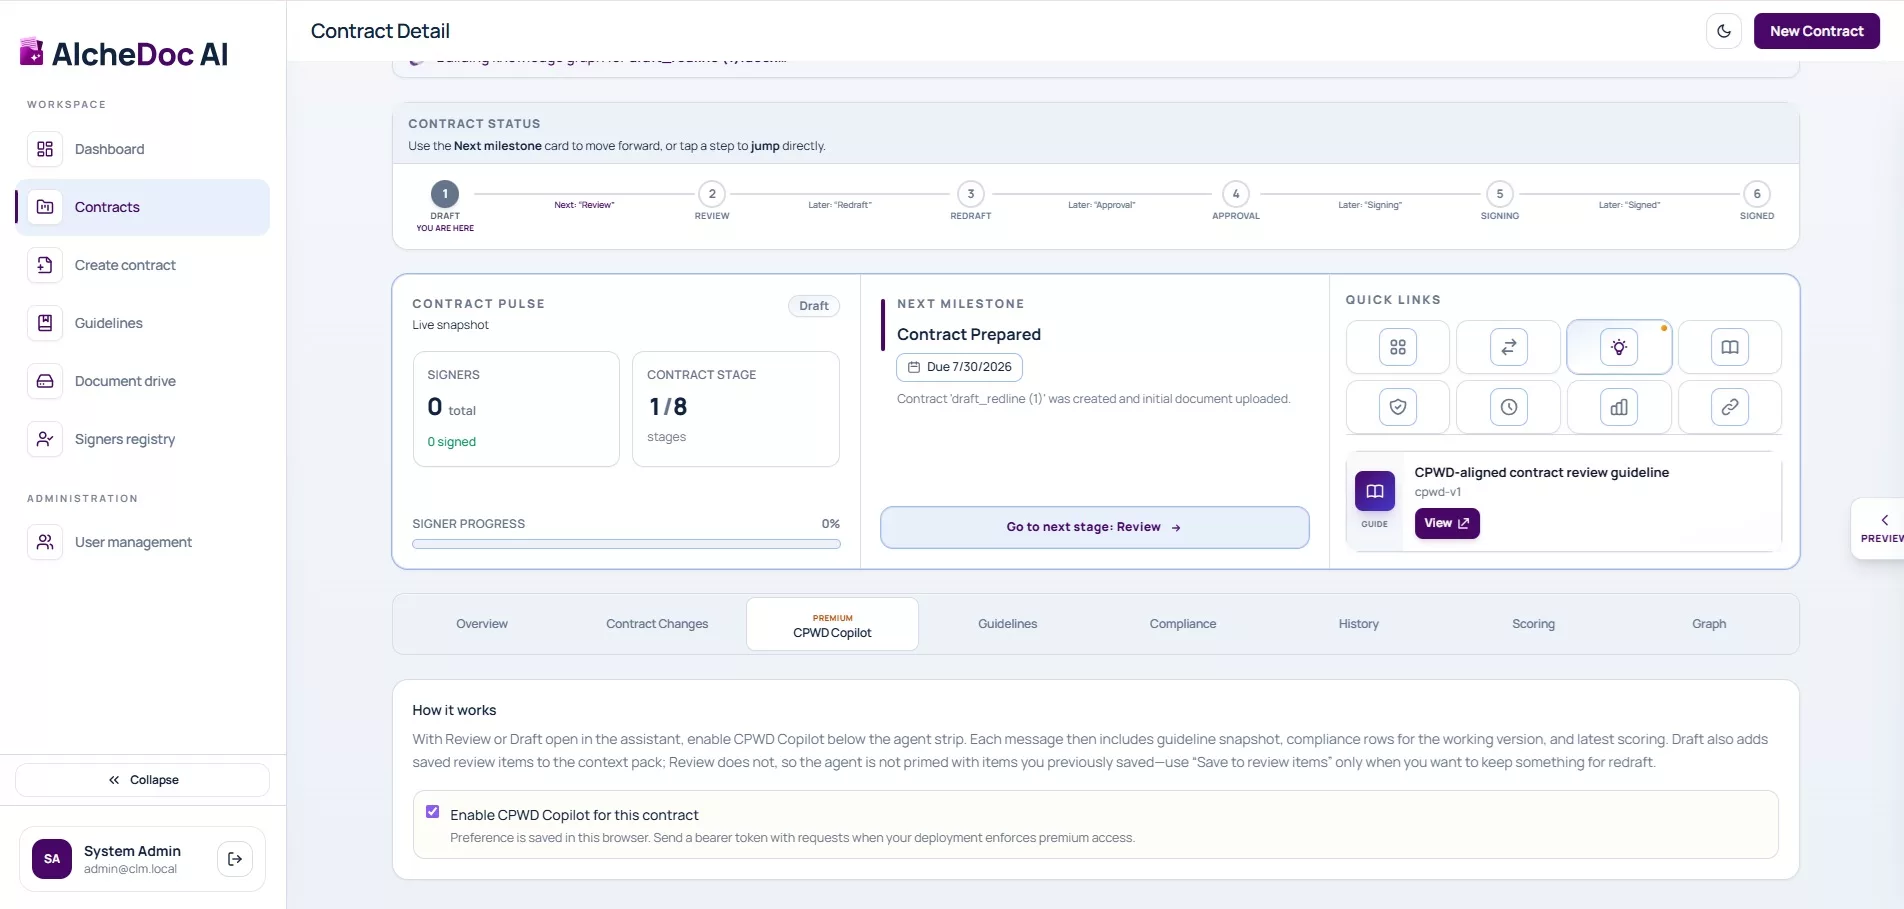Screen dimensions: 1904x909
Task: Click bar chart quick link icon
Action: tap(1619, 407)
